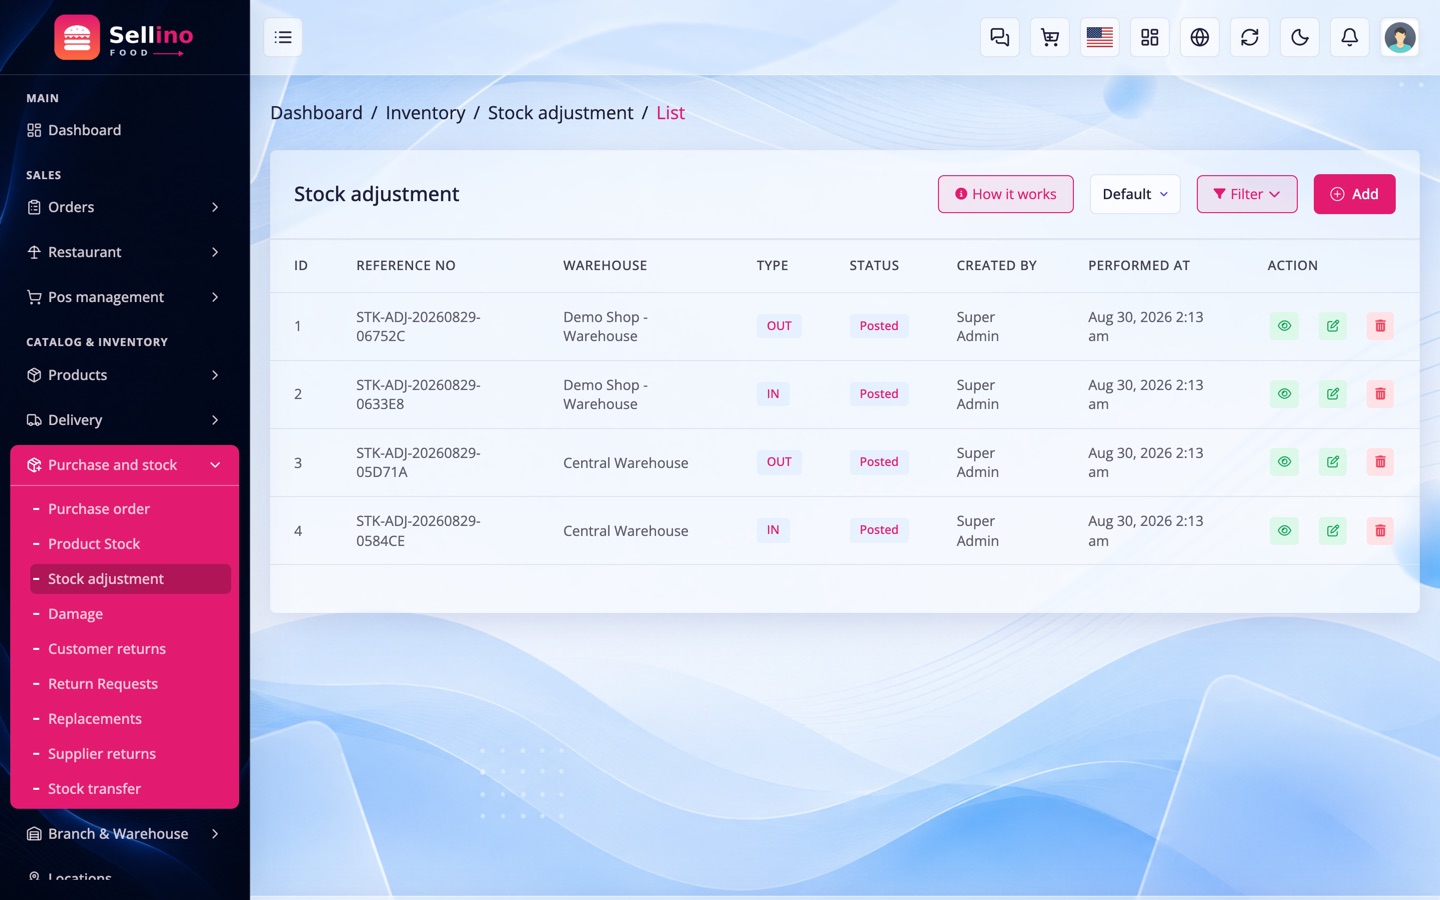Image resolution: width=1440 pixels, height=900 pixels.
Task: Open the notifications bell
Action: click(1350, 38)
